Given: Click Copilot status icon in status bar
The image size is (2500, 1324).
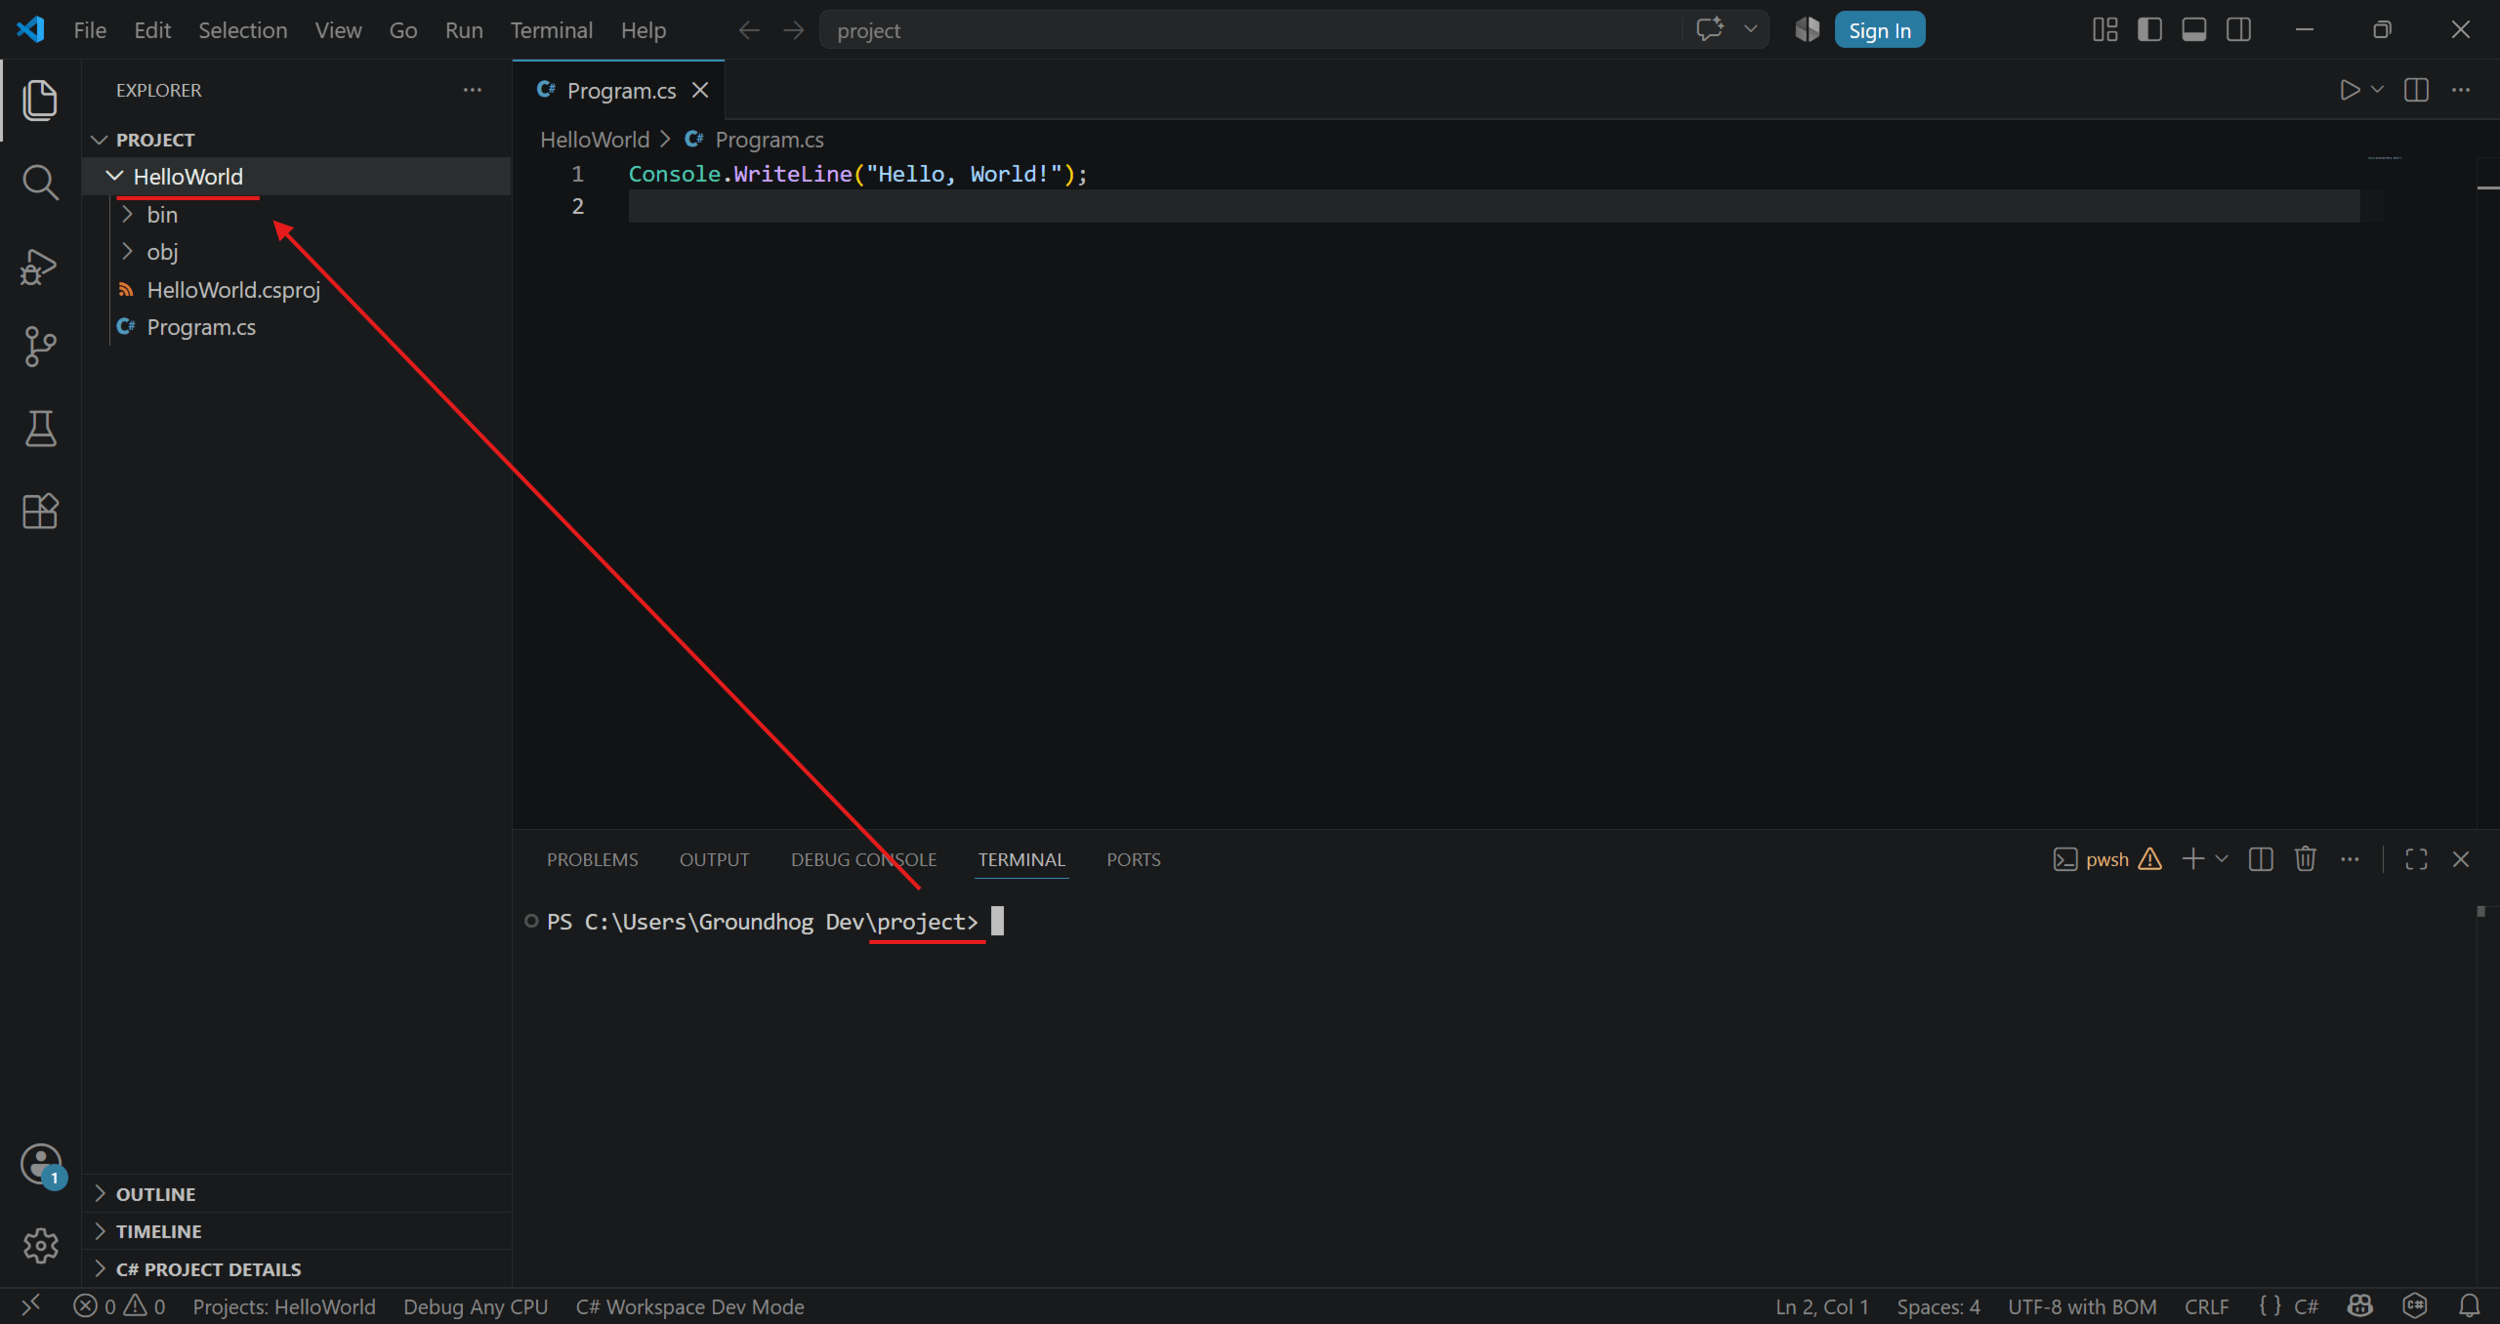Looking at the screenshot, I should 2360,1306.
